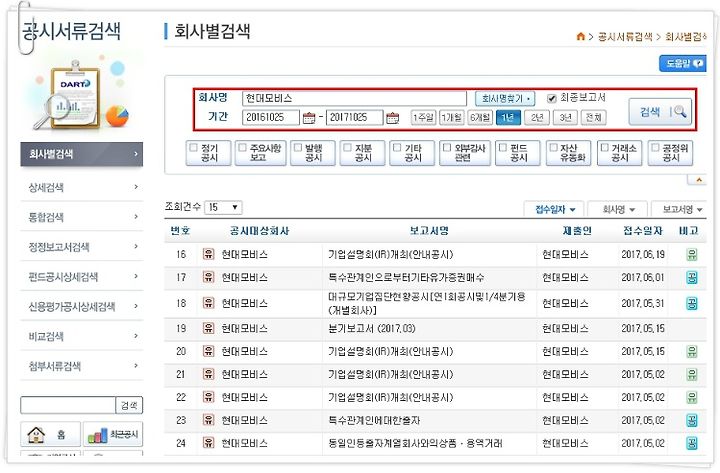720x473 pixels.
Task: Open report 특수관계인으로부터기타유가증권매수
Action: (x=406, y=277)
